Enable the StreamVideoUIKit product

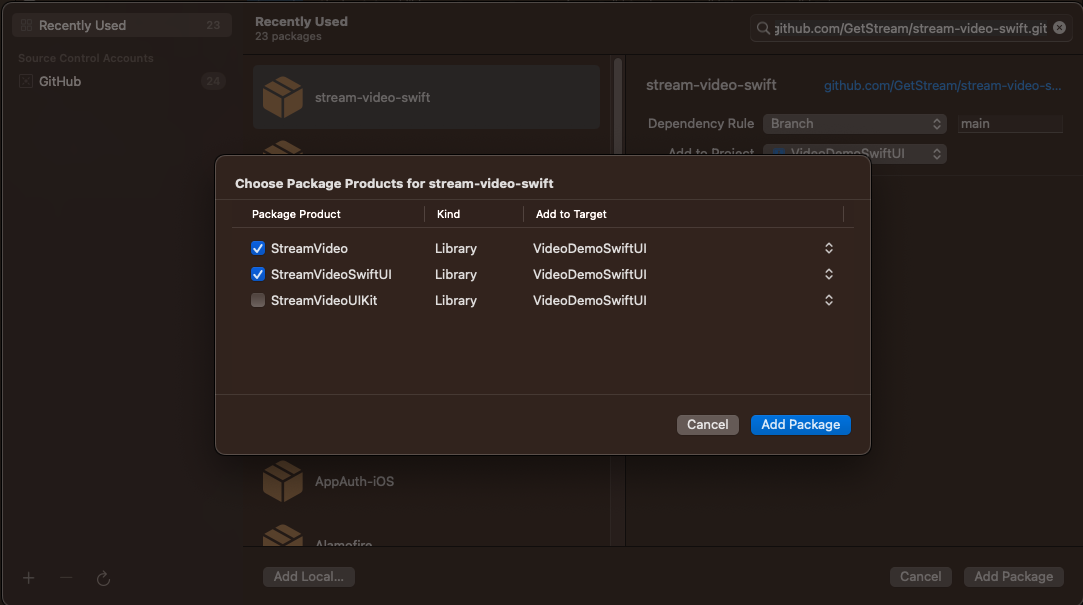tap(258, 300)
